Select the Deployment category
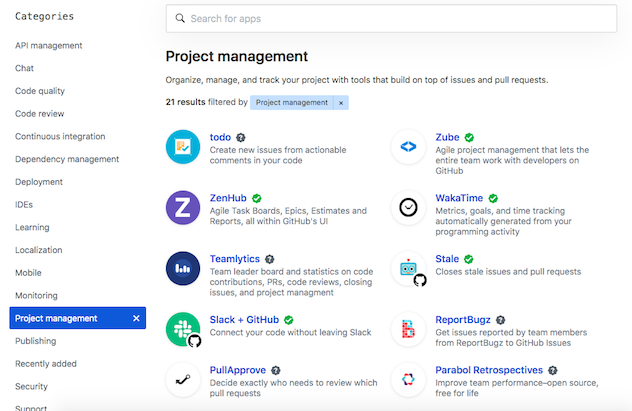 39,182
